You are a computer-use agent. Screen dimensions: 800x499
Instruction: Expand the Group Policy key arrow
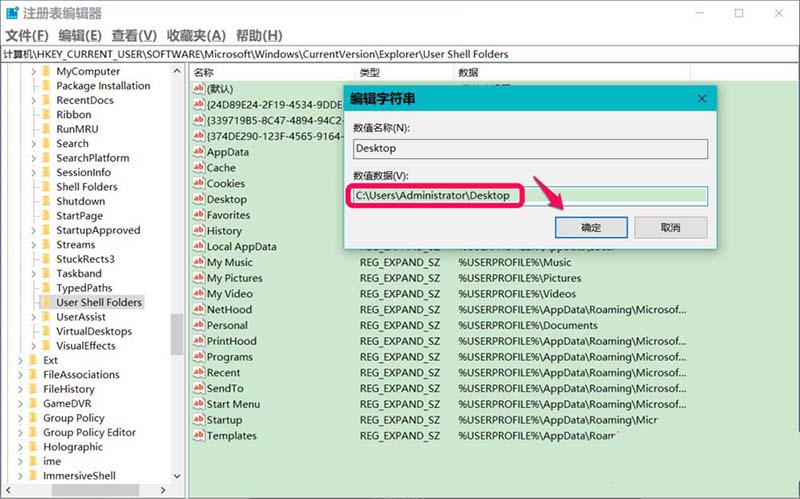(20, 418)
